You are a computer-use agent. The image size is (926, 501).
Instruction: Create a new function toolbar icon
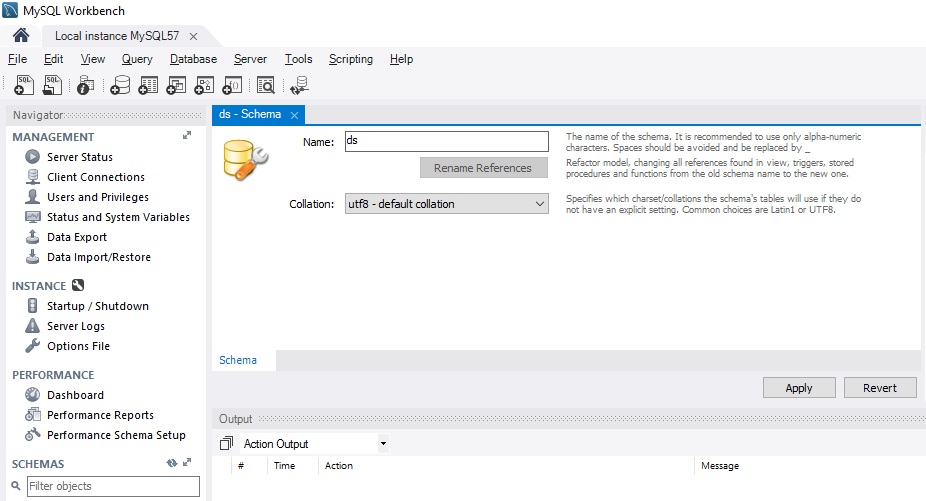(x=232, y=85)
